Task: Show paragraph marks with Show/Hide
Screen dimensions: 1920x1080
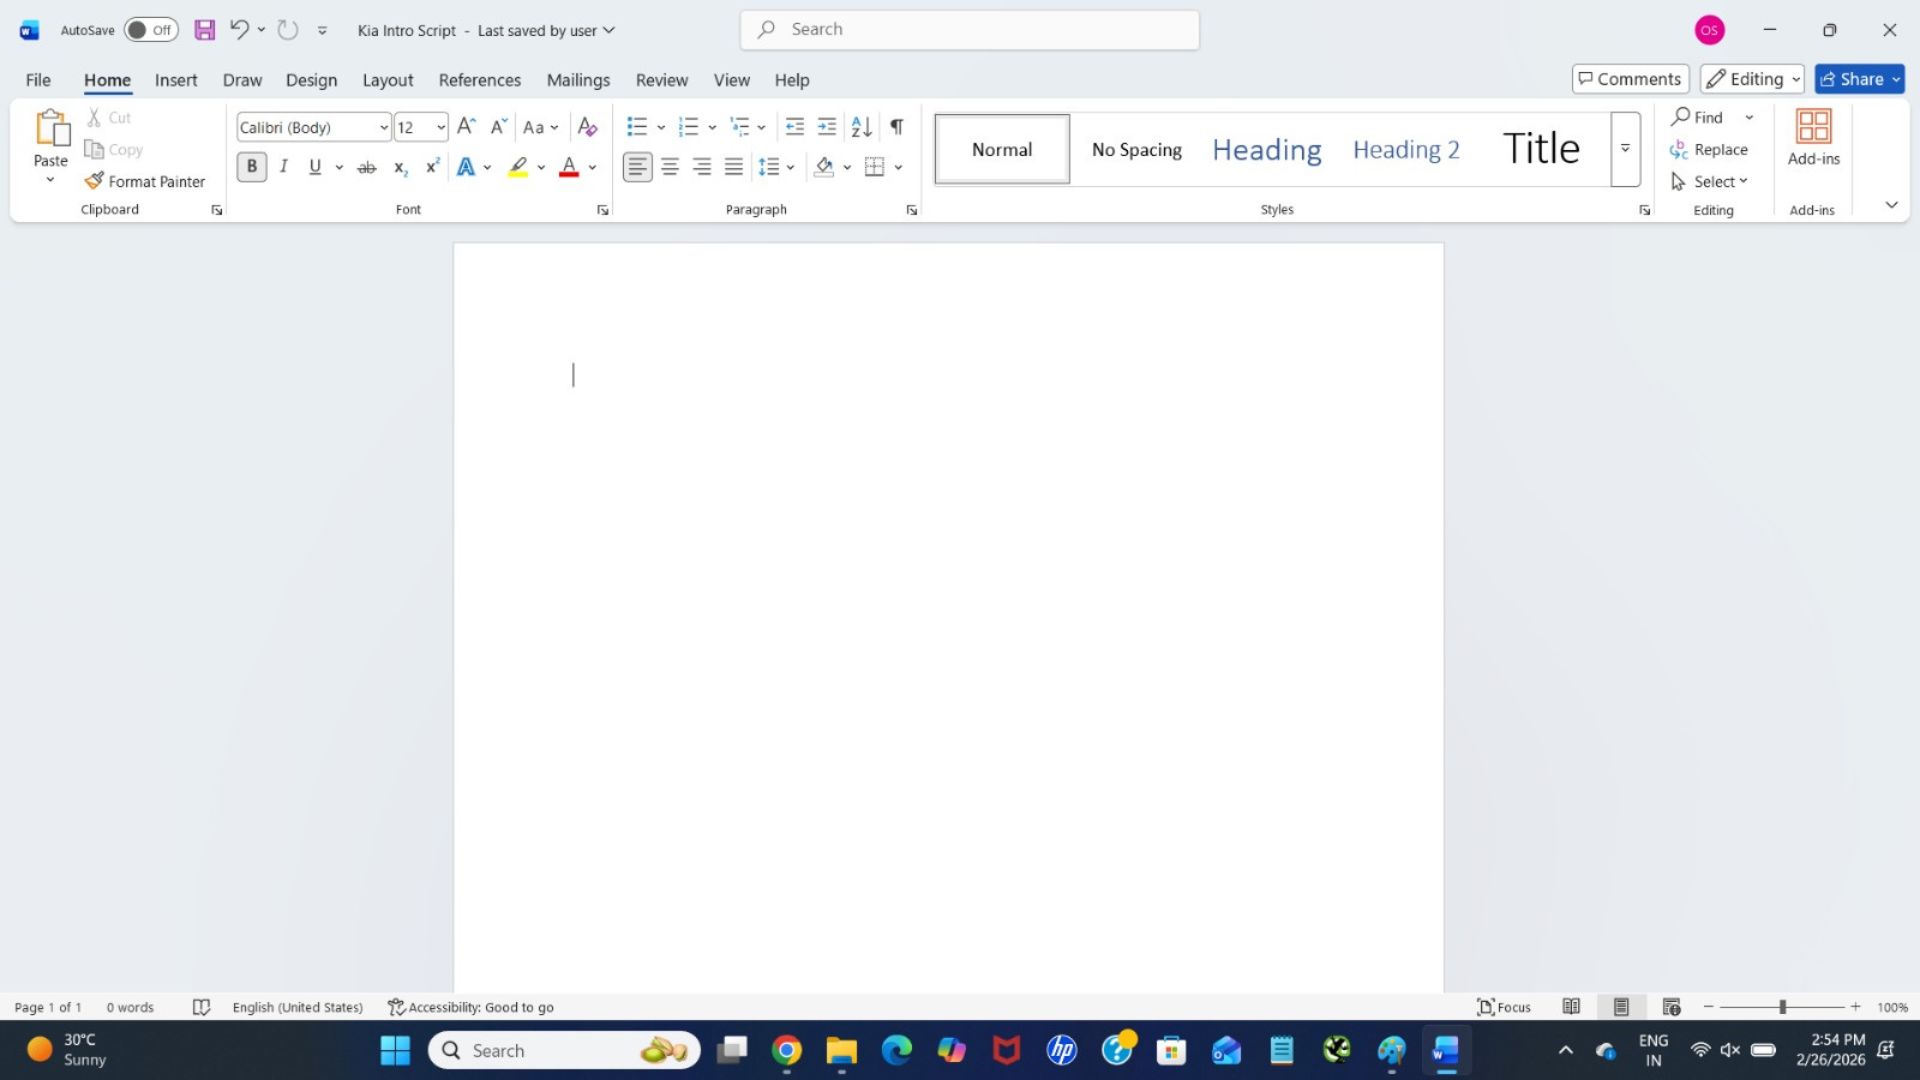Action: [894, 126]
